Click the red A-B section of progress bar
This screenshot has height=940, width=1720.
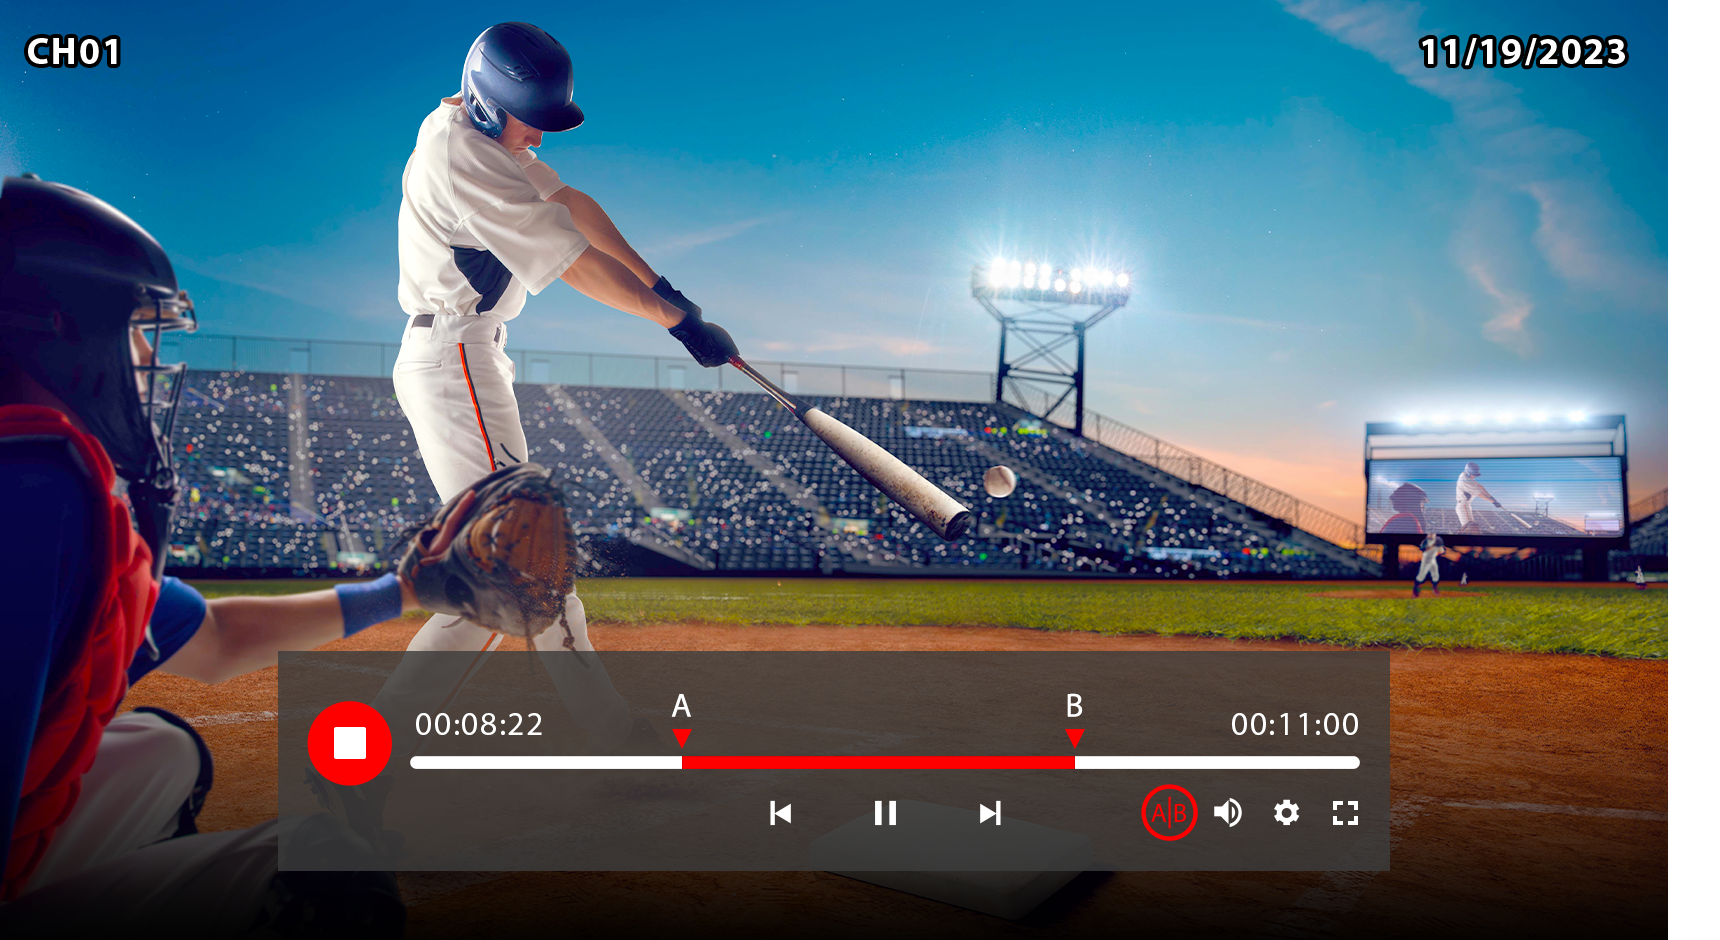click(x=878, y=762)
